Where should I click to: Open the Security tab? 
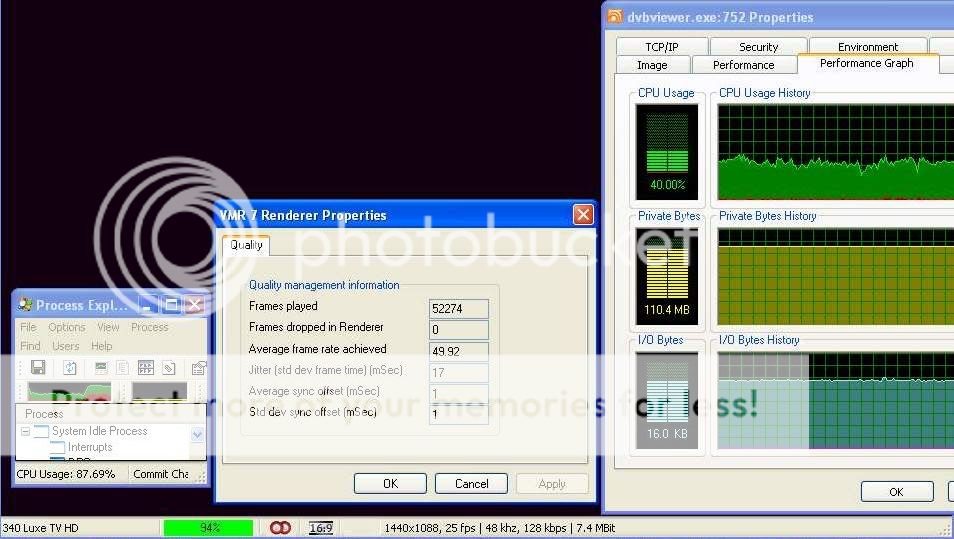tap(758, 47)
